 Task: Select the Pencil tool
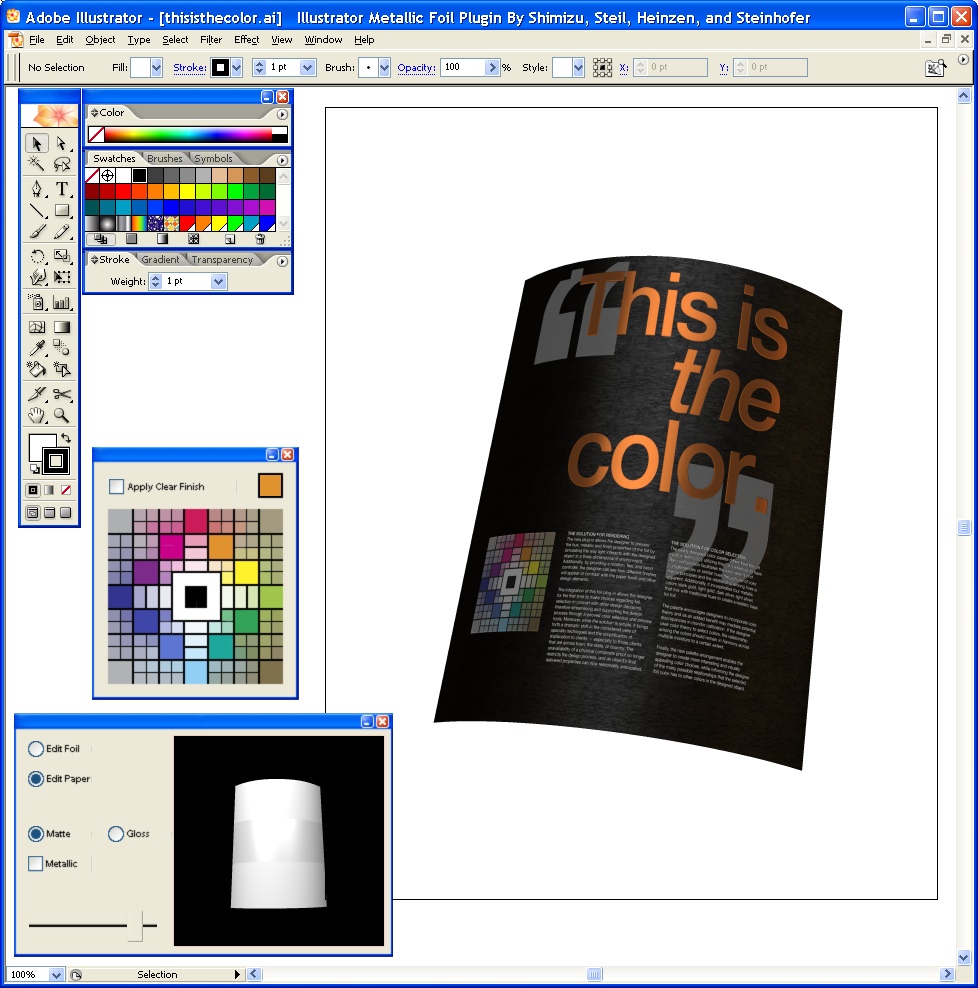coord(62,232)
